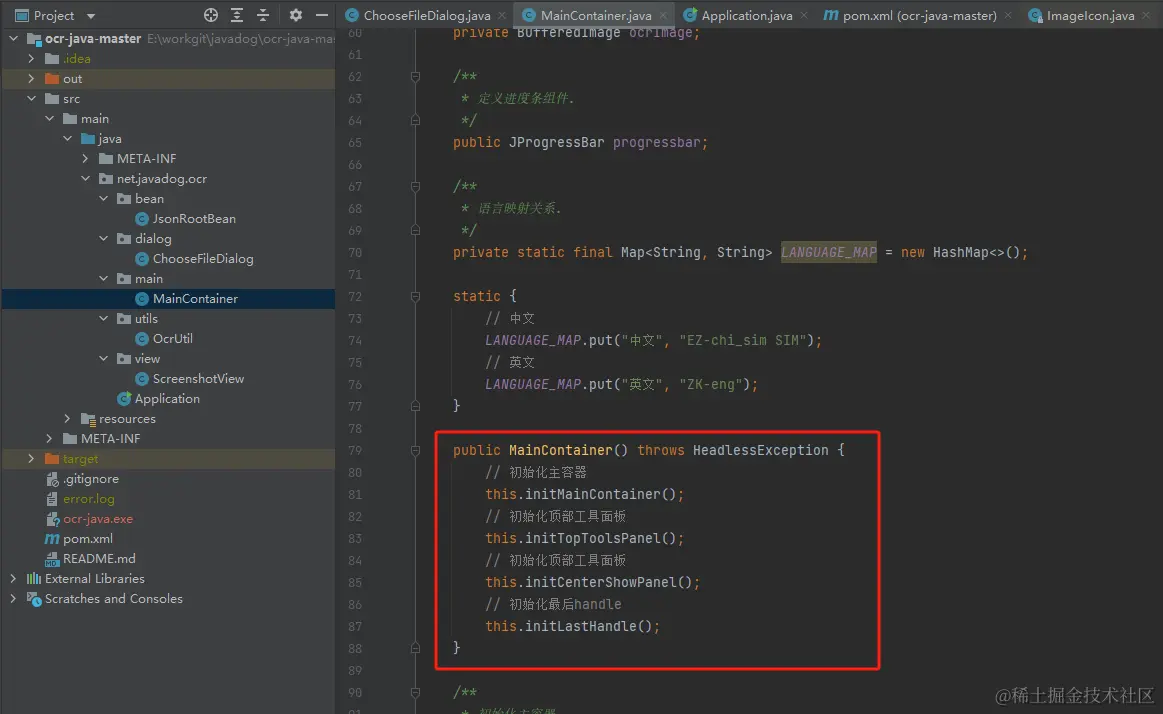Image resolution: width=1163 pixels, height=714 pixels.
Task: Expand Scratches and Consoles node
Action: pos(13,598)
